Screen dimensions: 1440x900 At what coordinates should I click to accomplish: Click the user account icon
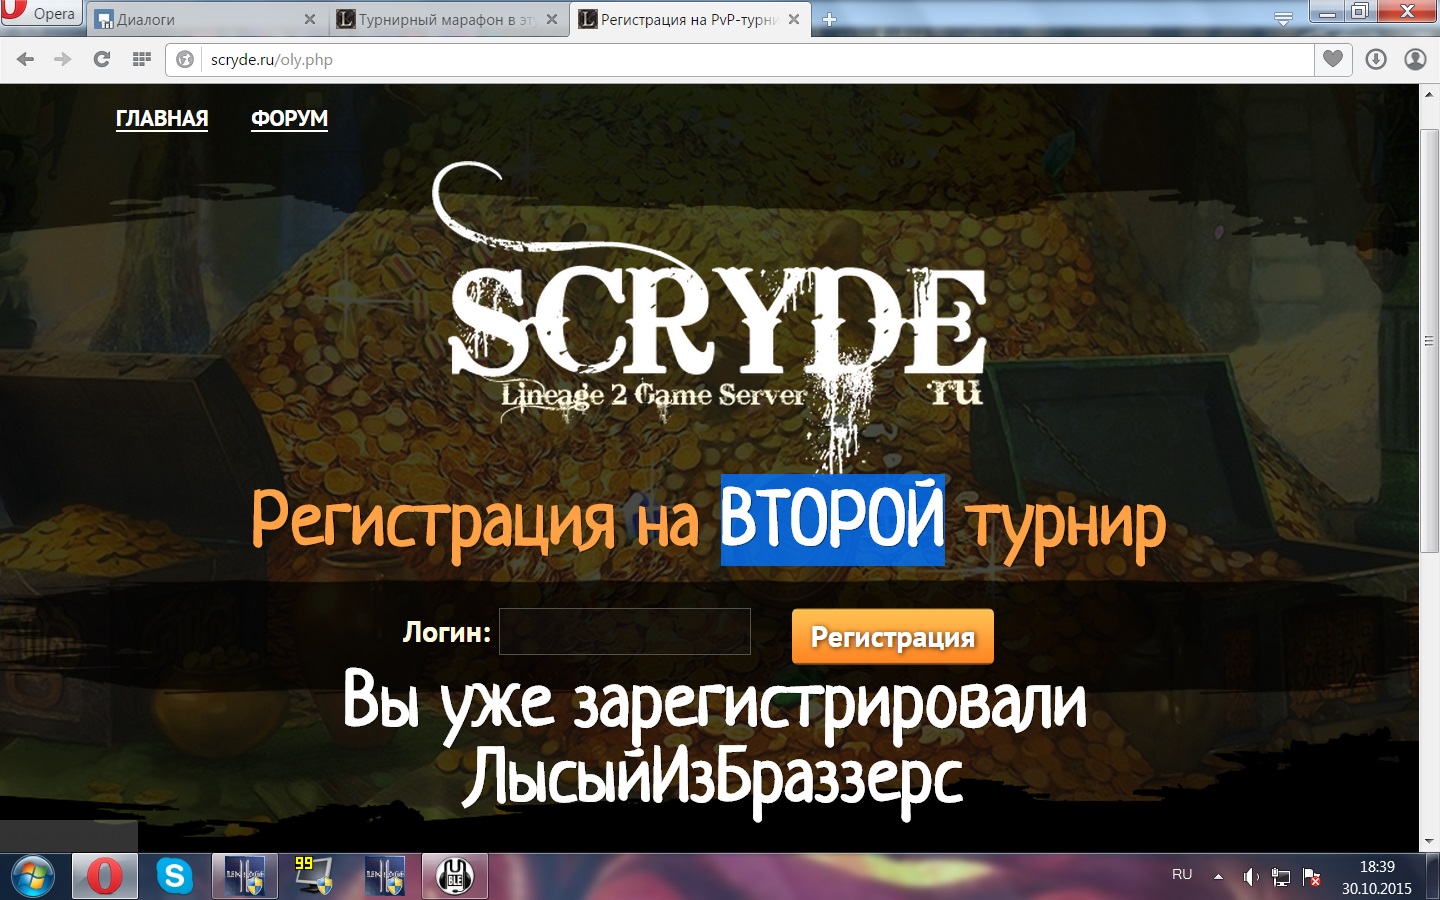click(1415, 60)
